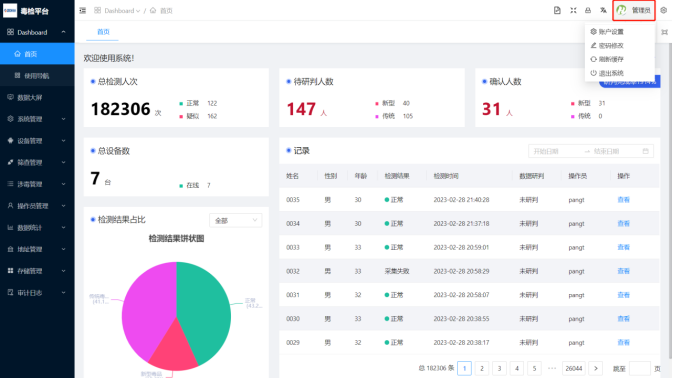
Task: Click 查看 link for record 0034
Action: click(x=623, y=223)
